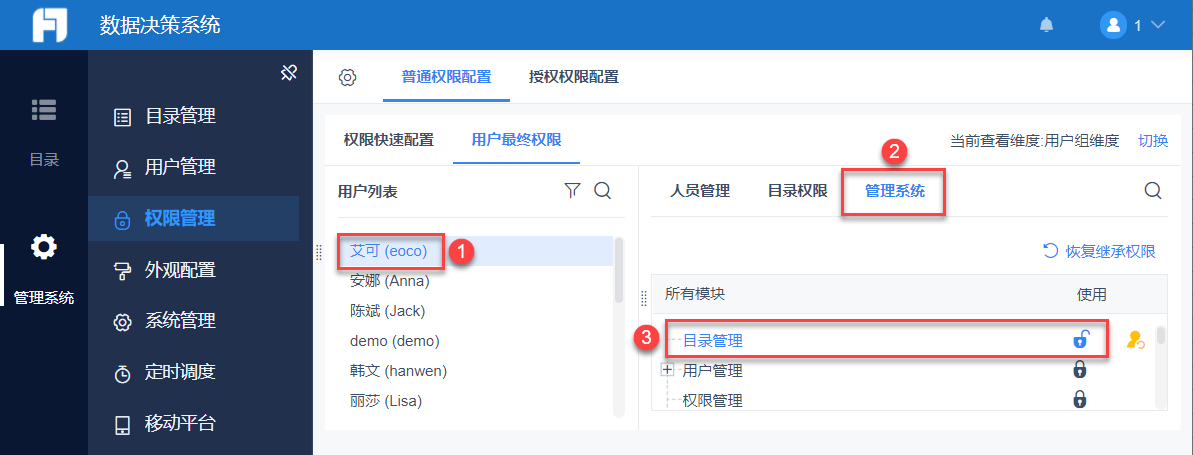Image resolution: width=1193 pixels, height=455 pixels.
Task: Open the 目录权限 tab
Action: pos(797,190)
